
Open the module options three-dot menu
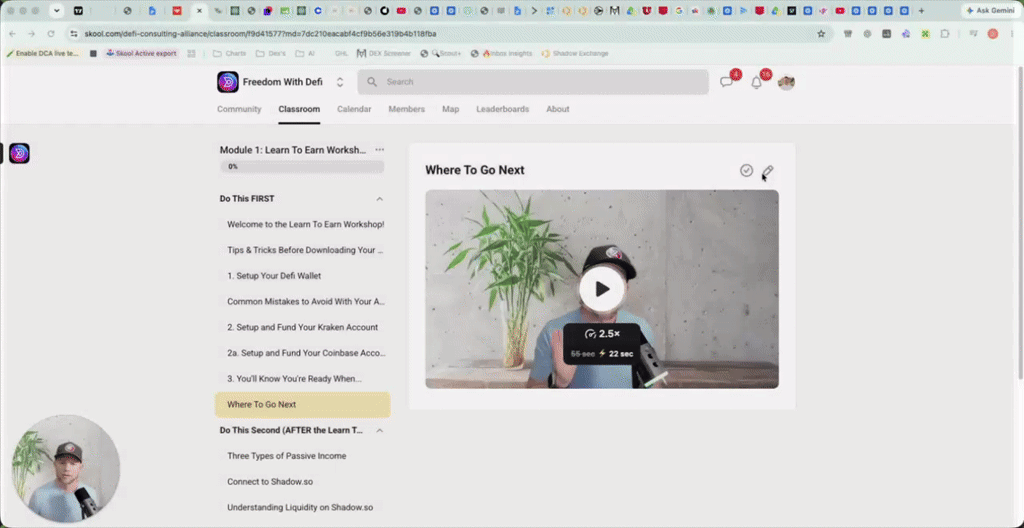coord(379,150)
